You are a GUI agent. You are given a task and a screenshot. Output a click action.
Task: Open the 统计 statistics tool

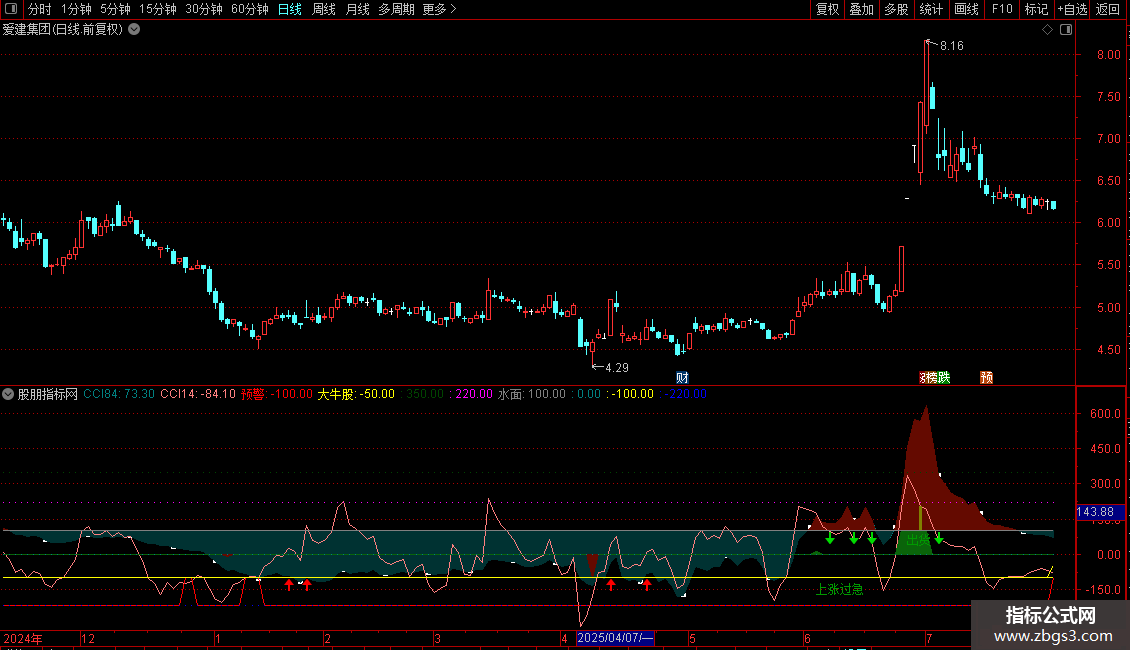tap(931, 9)
